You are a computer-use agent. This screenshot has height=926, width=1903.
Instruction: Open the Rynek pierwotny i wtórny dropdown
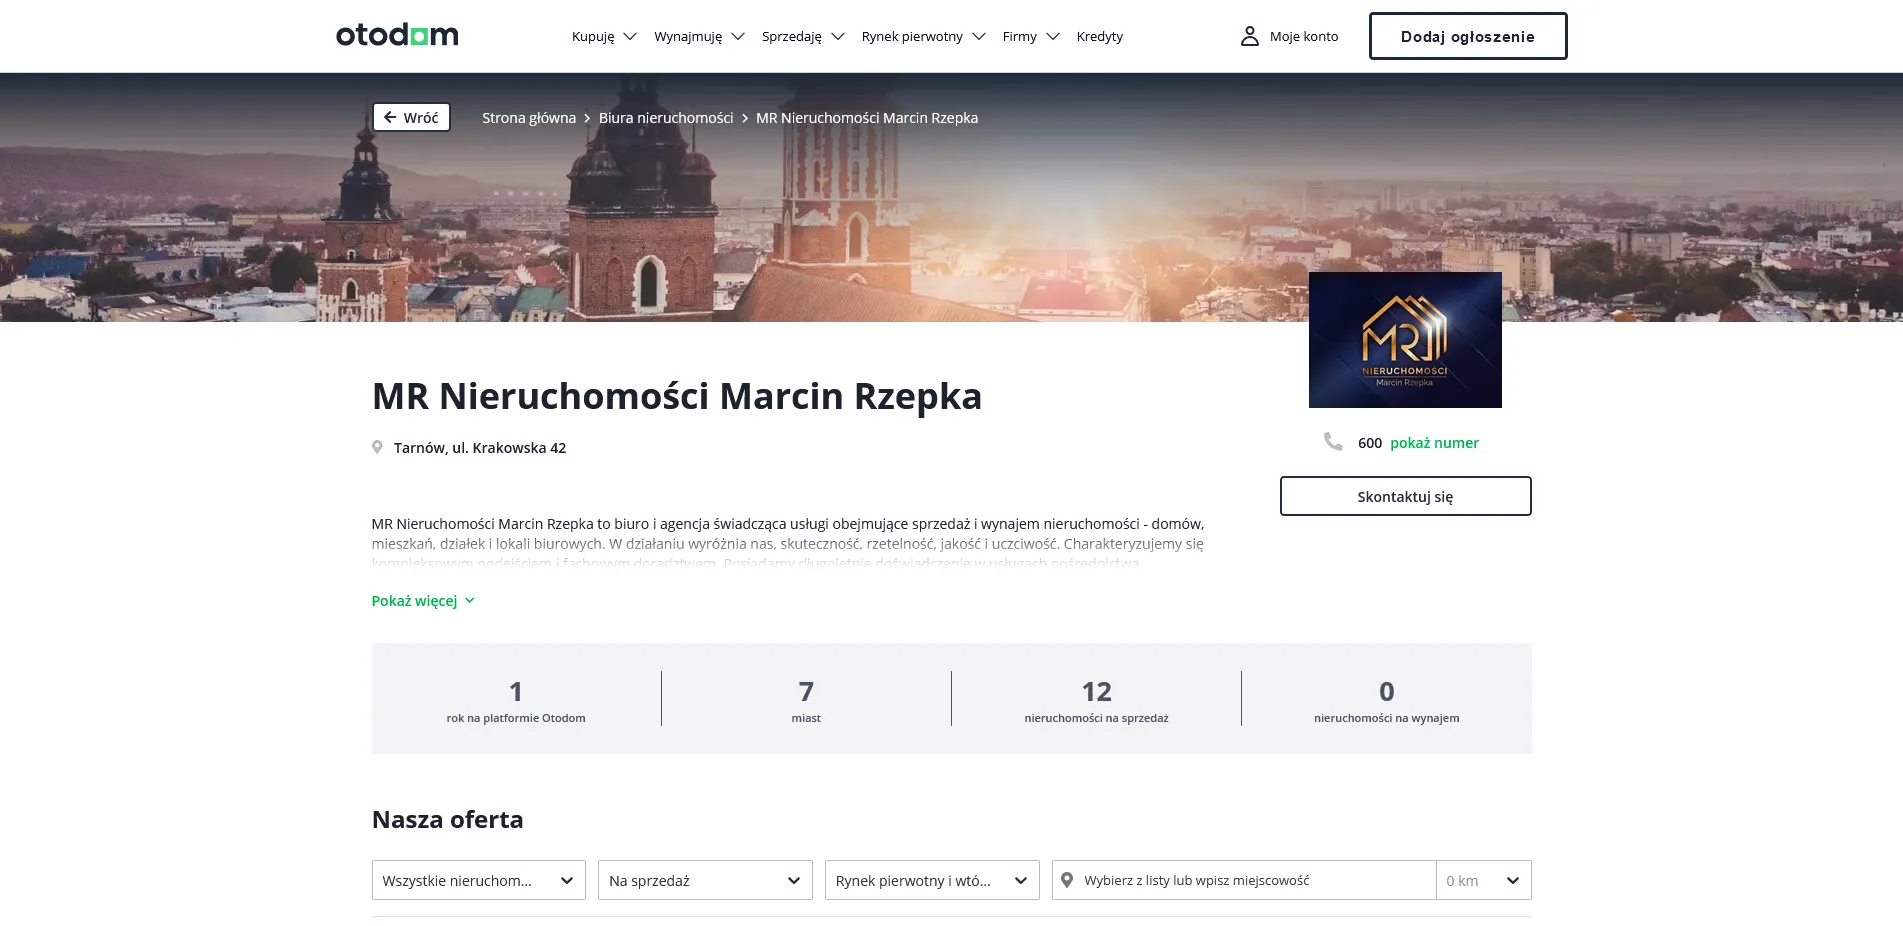[932, 880]
